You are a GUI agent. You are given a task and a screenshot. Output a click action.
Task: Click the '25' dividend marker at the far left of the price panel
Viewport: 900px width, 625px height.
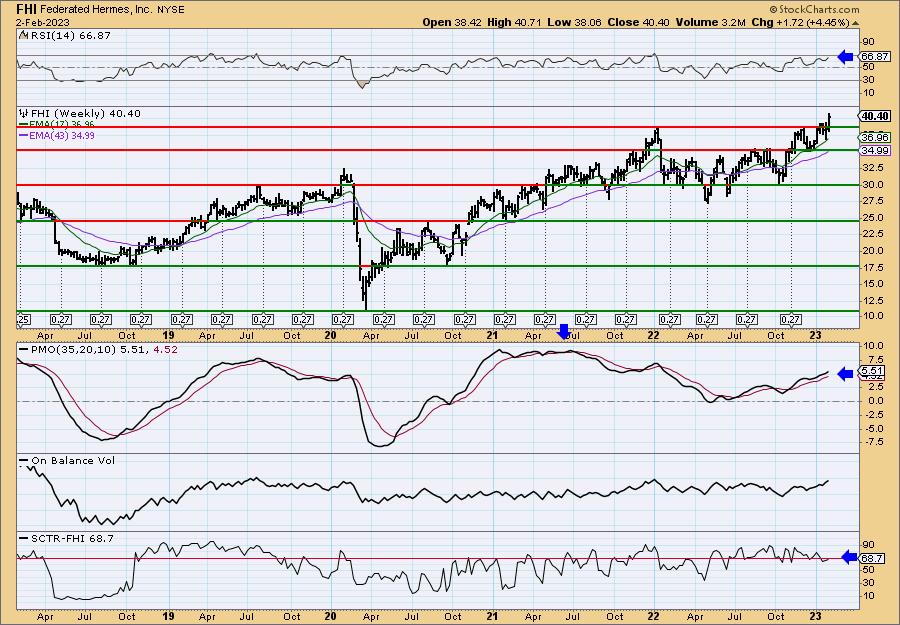(x=23, y=319)
